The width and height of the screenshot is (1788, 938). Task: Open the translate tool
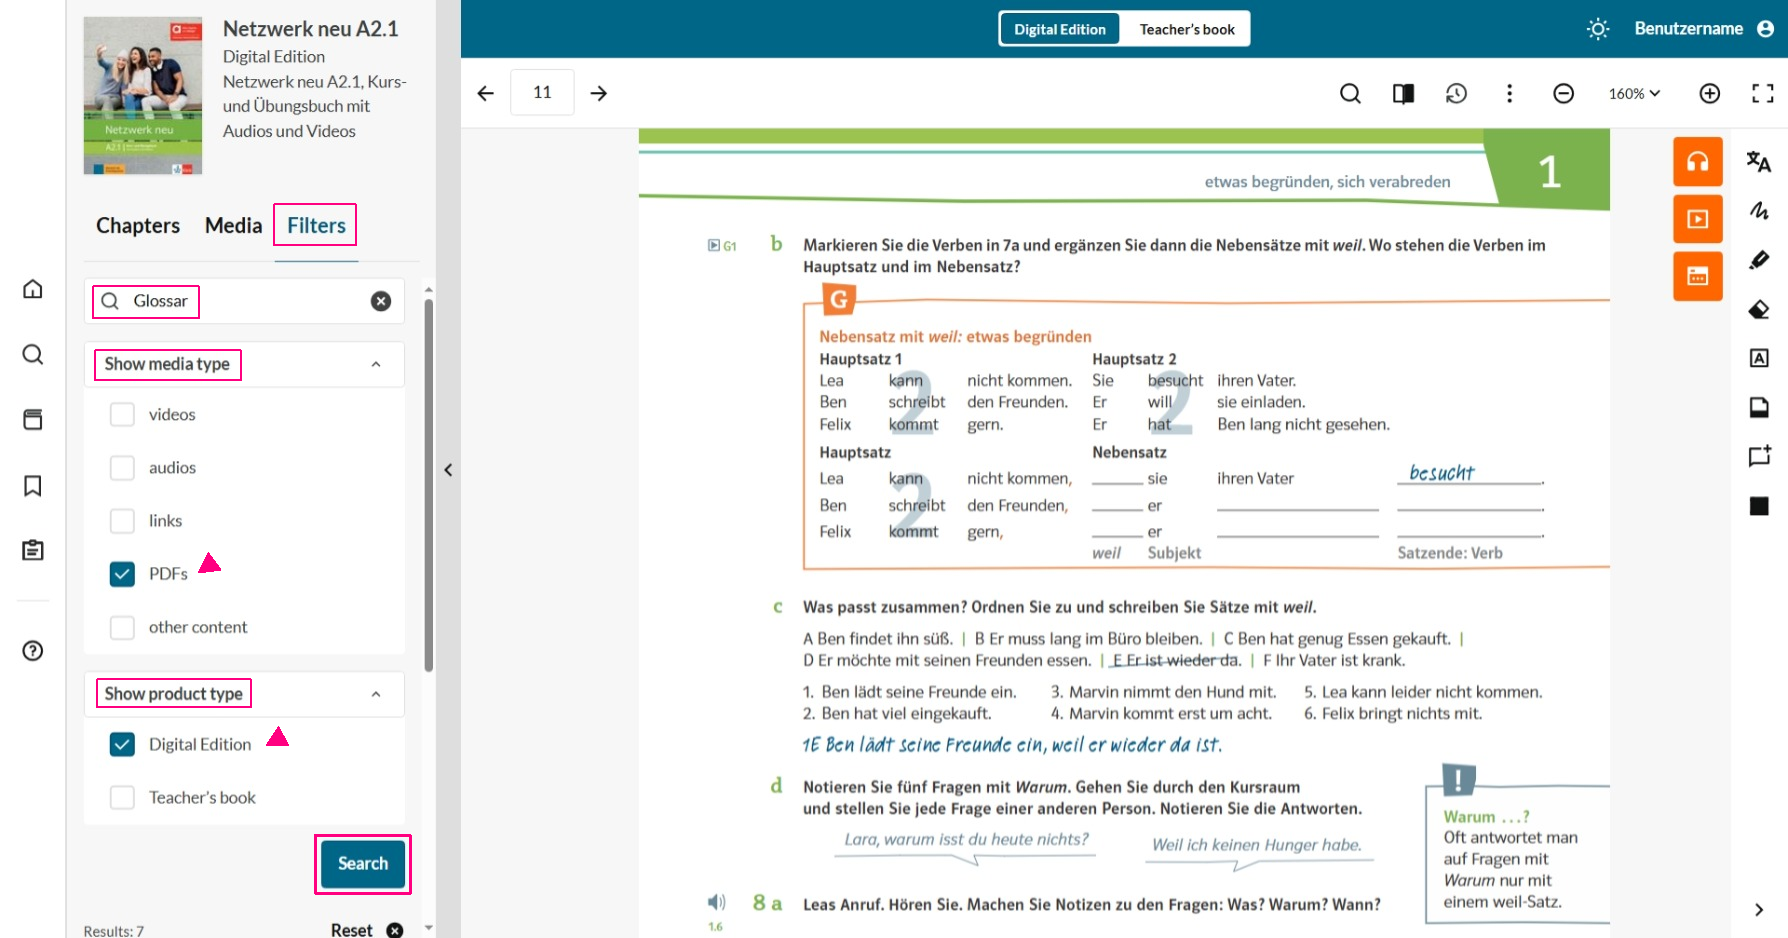point(1759,162)
